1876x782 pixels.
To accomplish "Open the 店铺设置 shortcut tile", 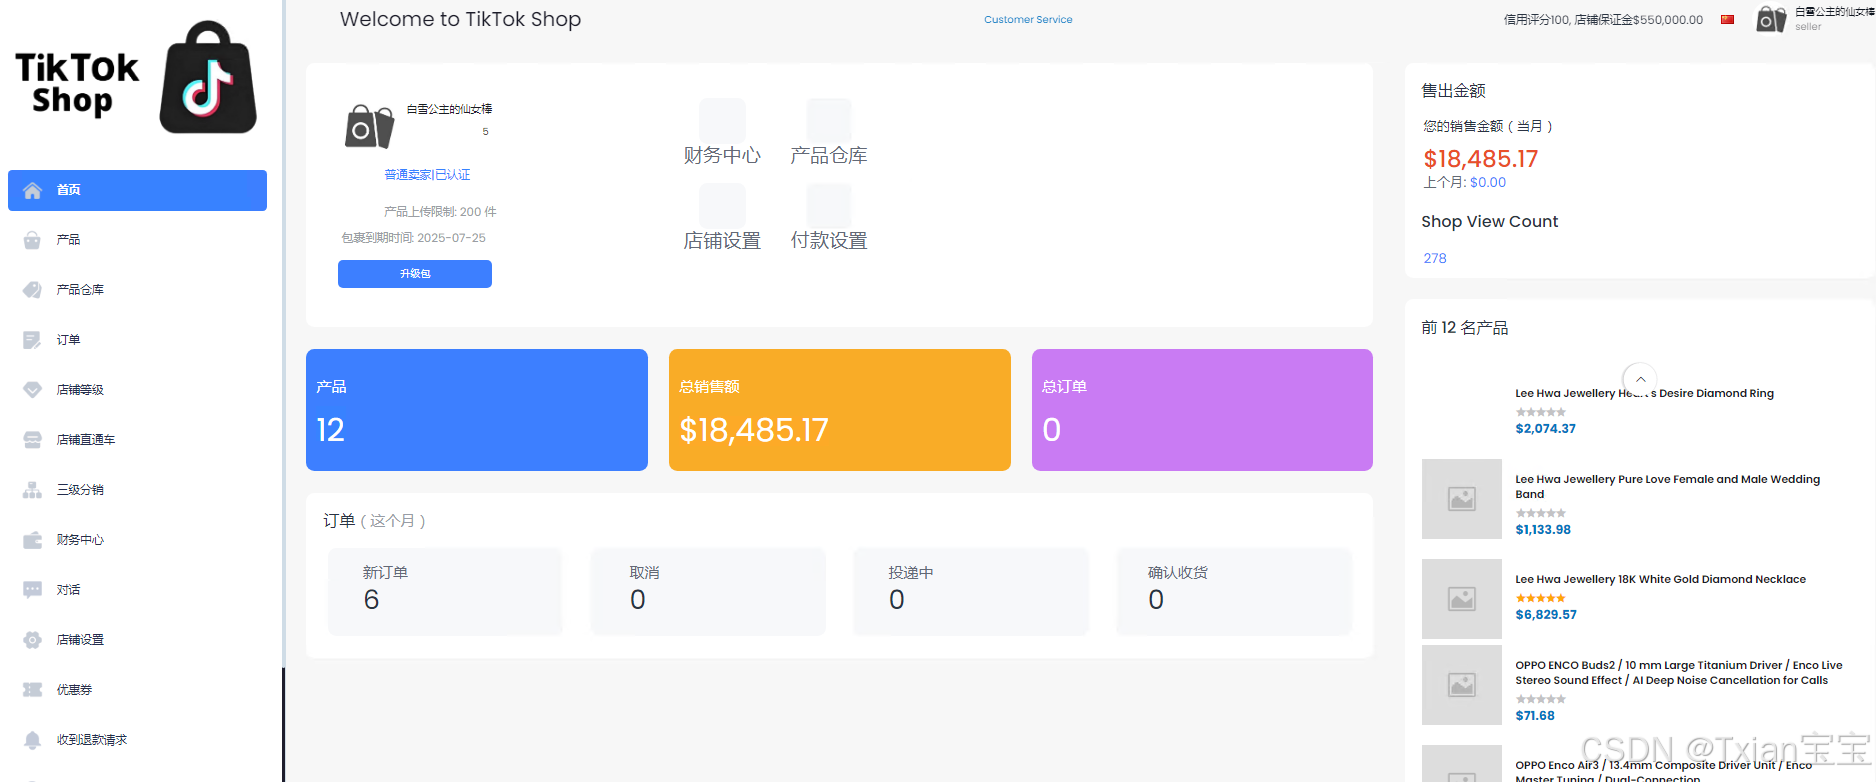I will point(722,218).
